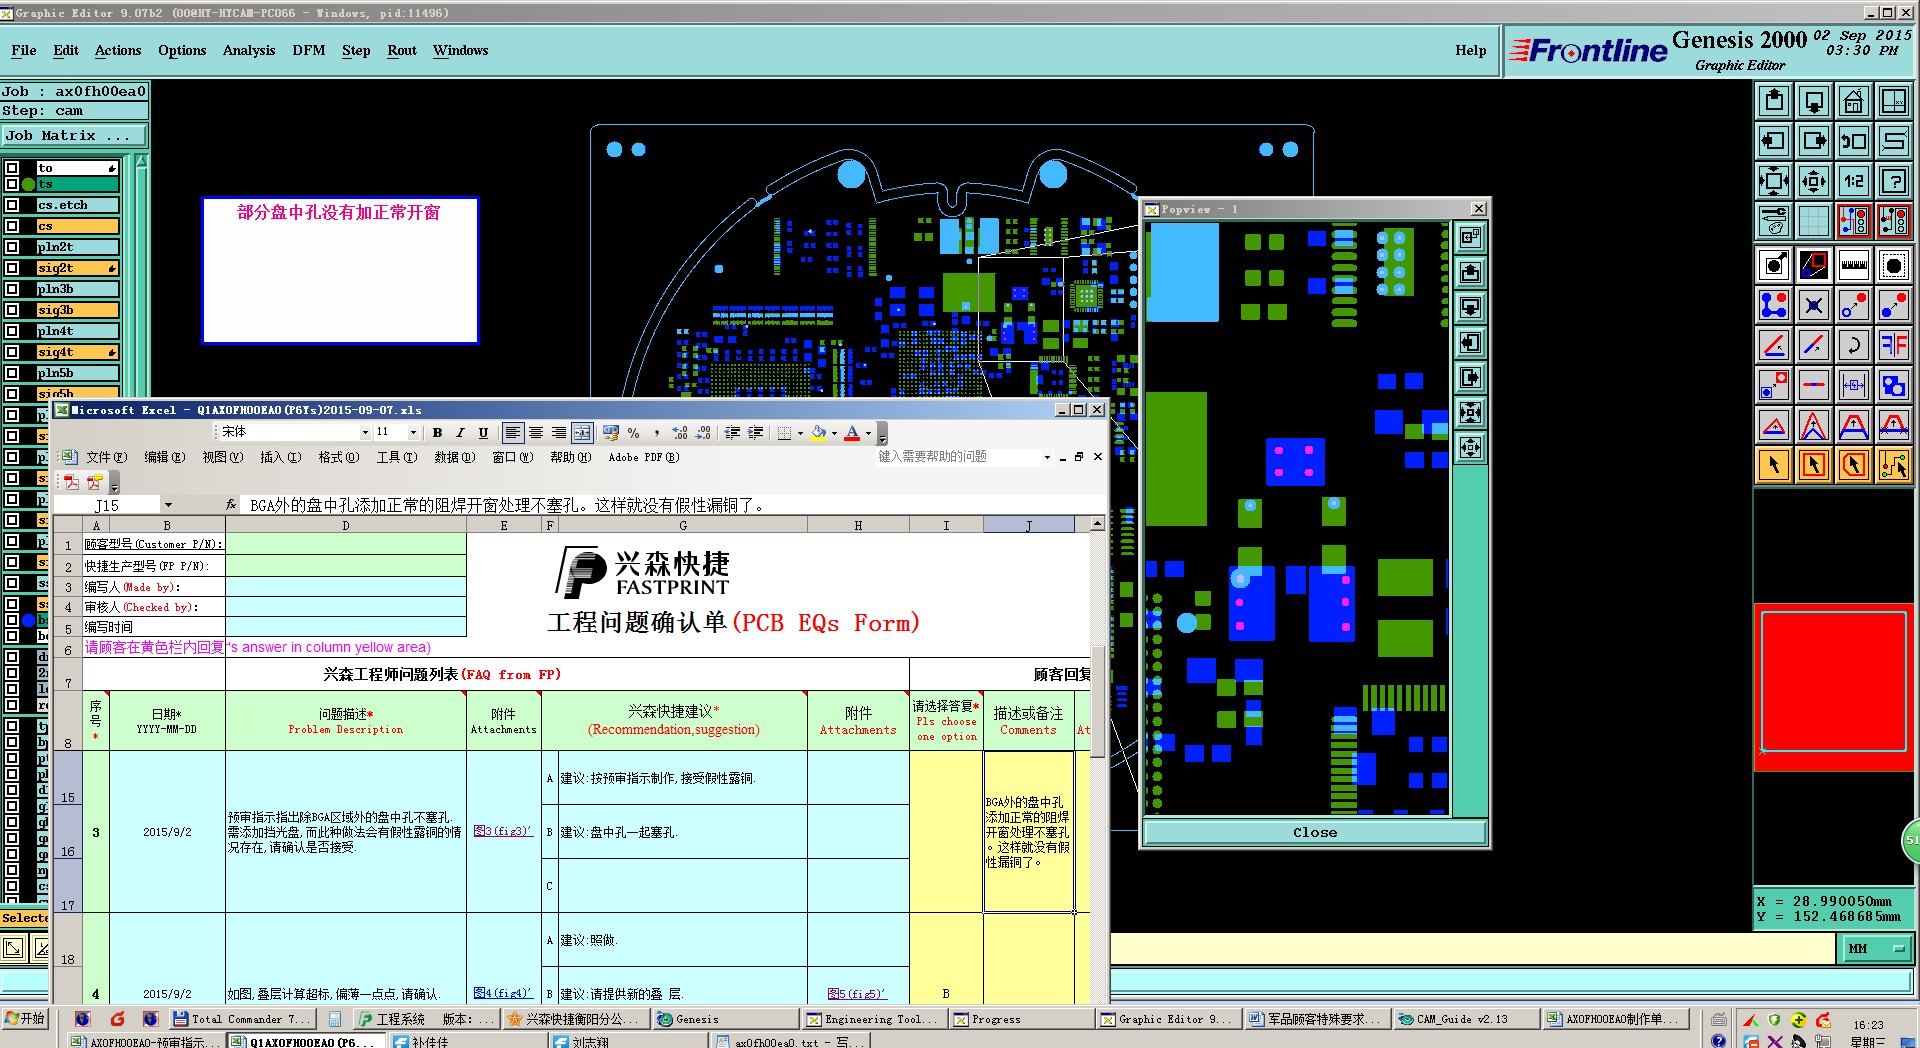Screen dimensions: 1920x1048
Task: Click the font color A swatch
Action: pos(852,433)
